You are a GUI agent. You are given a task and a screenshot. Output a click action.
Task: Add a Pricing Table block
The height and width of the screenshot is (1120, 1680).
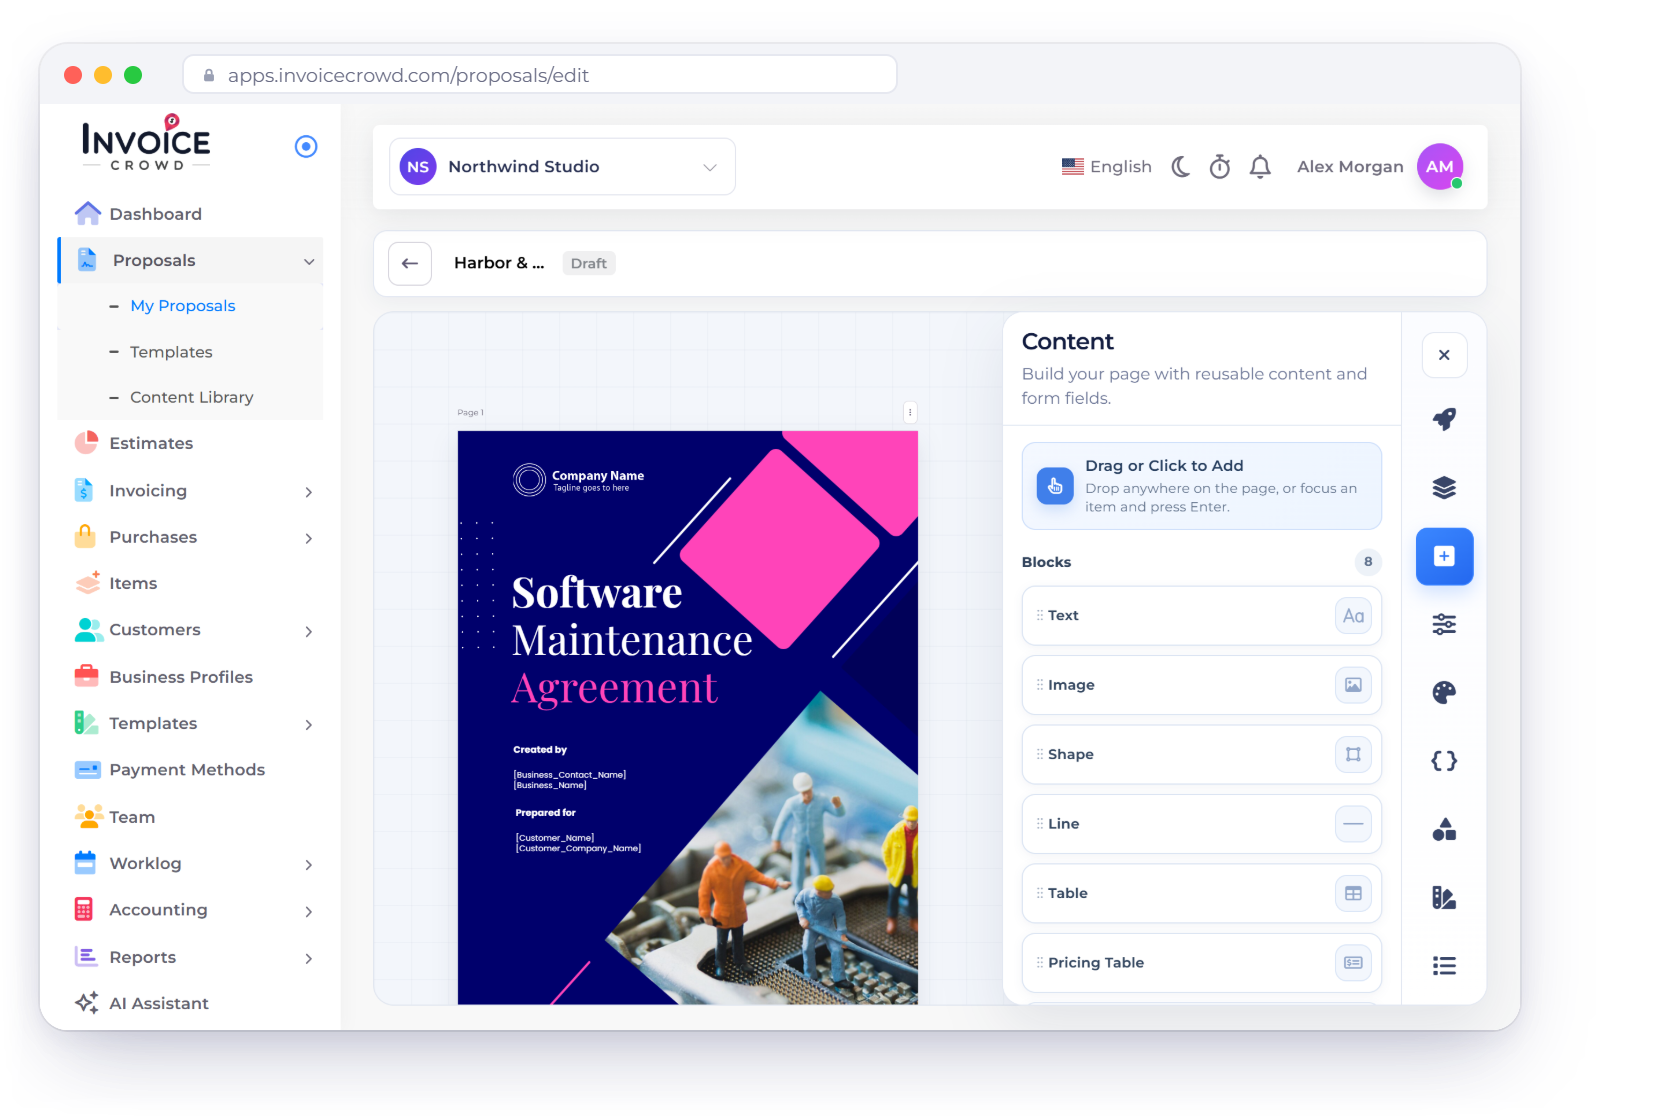coord(1201,963)
